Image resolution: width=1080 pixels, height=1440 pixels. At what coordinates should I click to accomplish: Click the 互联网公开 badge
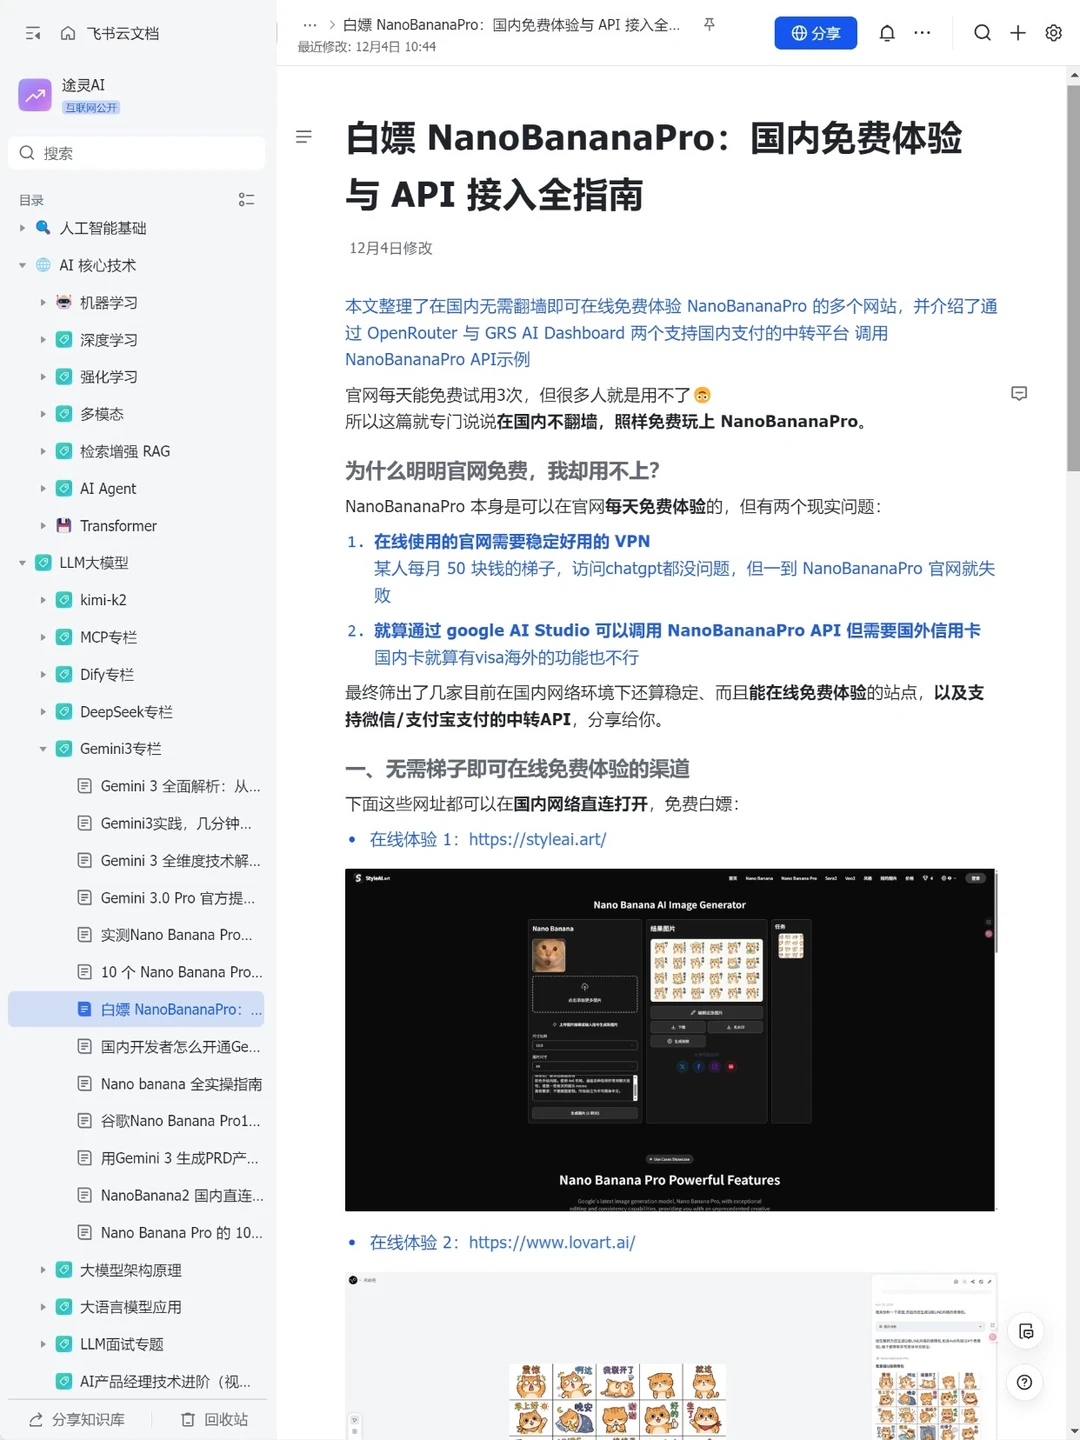pyautogui.click(x=91, y=107)
